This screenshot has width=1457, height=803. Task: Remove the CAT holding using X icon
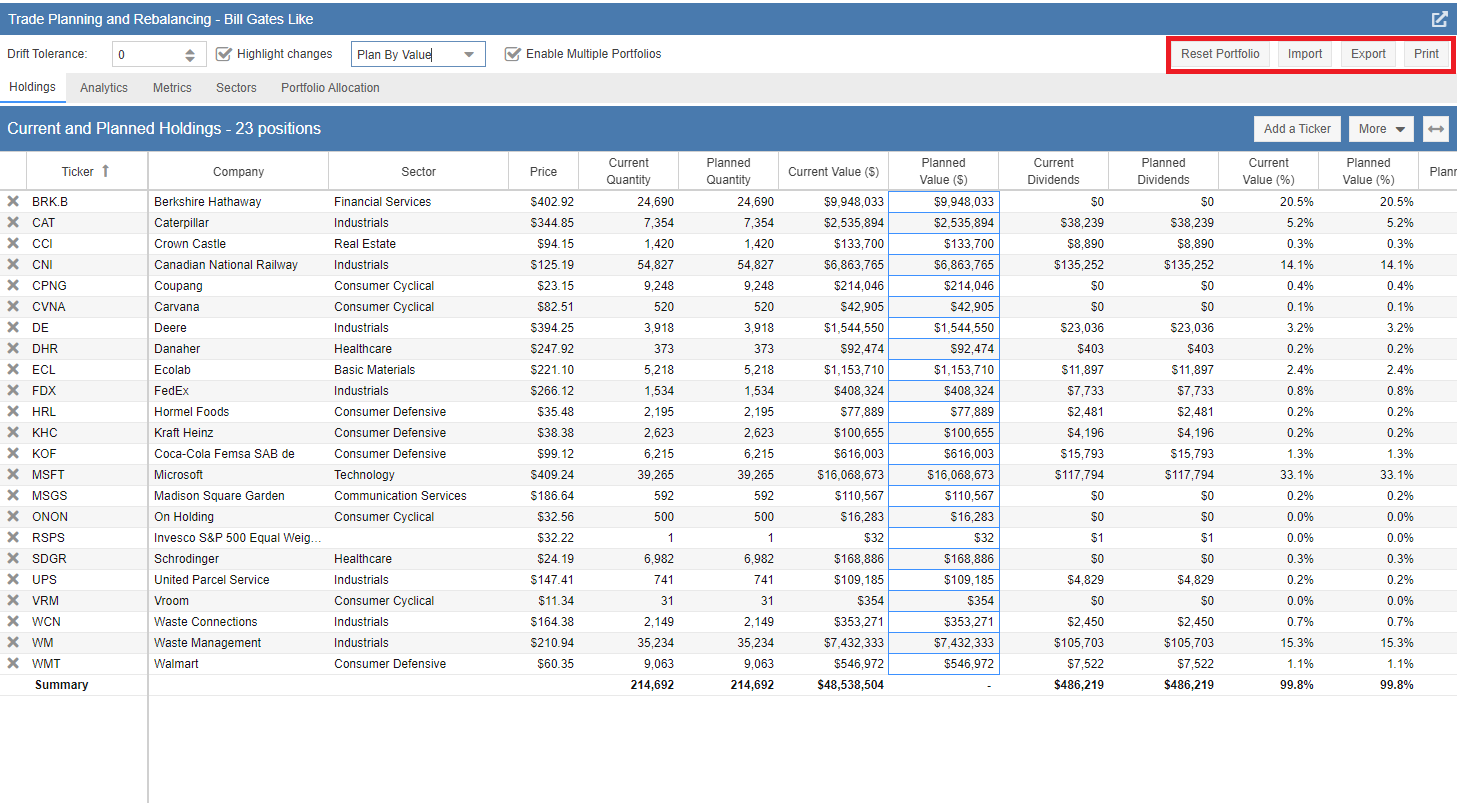(13, 222)
